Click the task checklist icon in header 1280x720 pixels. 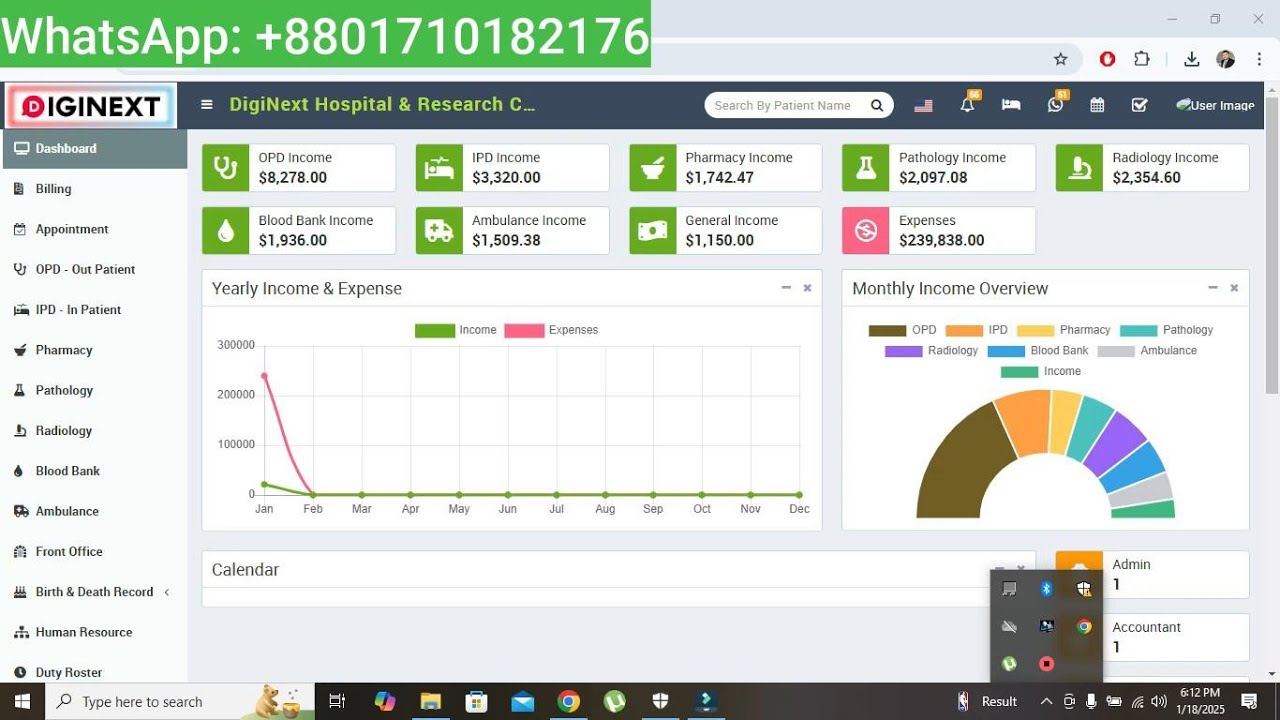coord(1139,105)
